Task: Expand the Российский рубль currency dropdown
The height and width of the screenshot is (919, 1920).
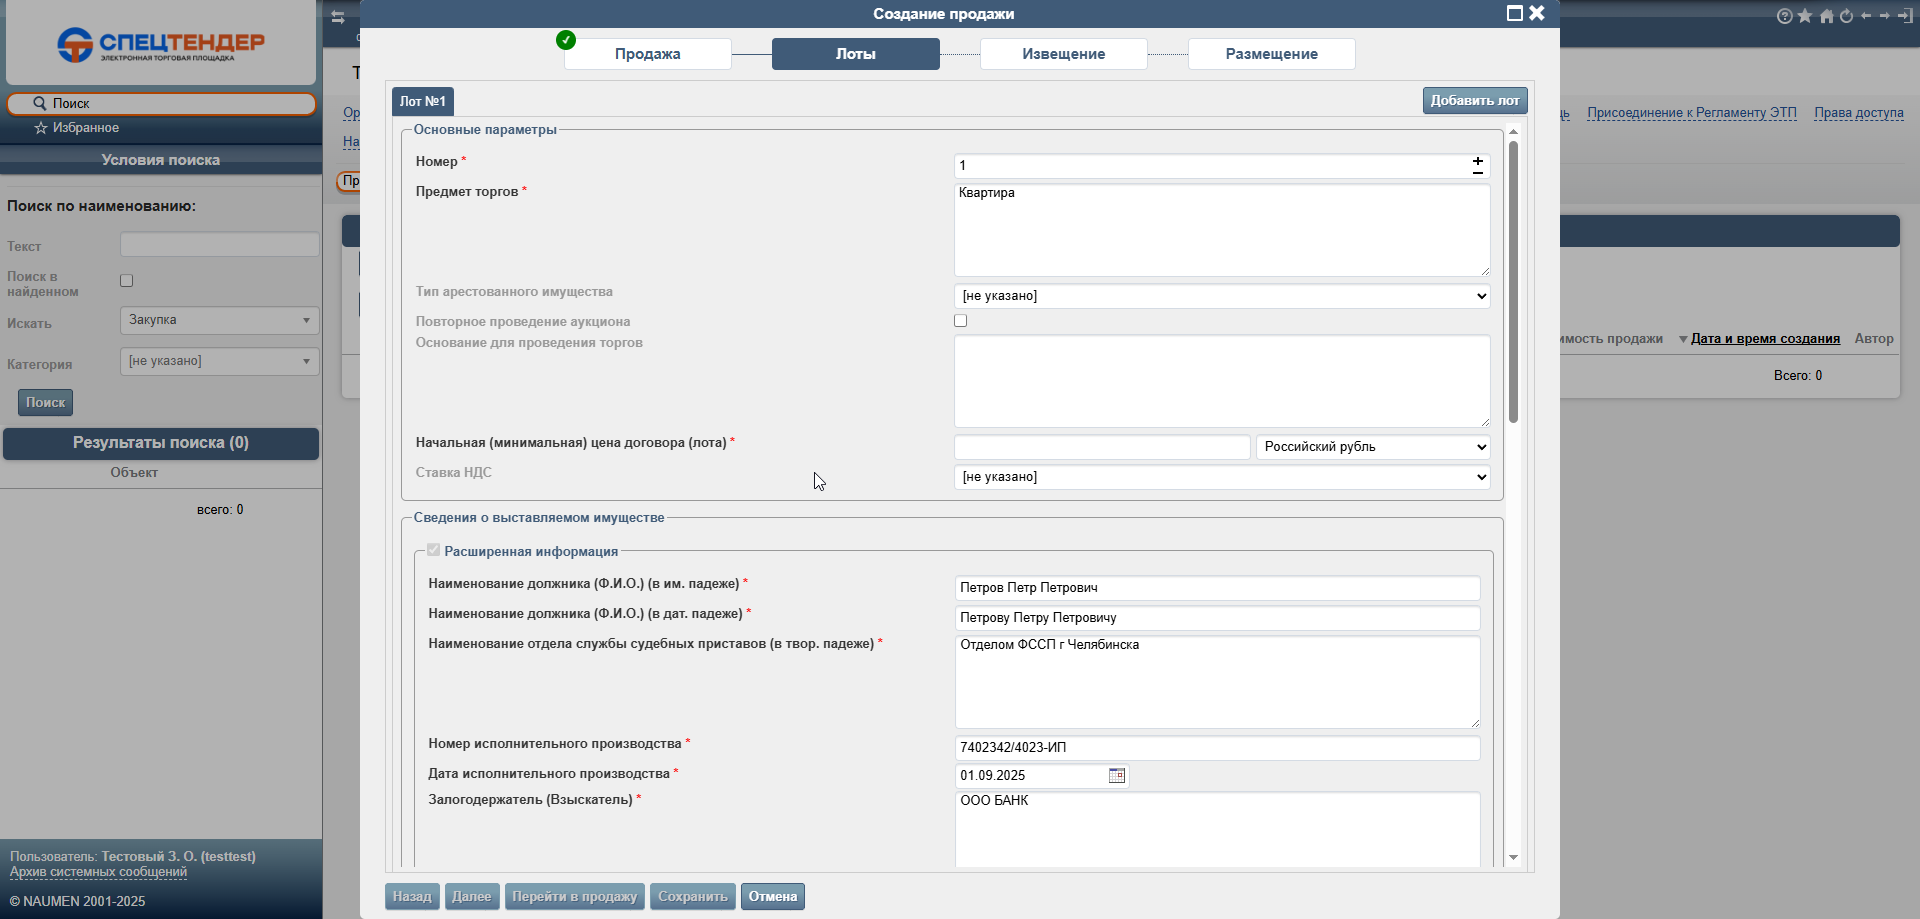Action: point(1373,447)
